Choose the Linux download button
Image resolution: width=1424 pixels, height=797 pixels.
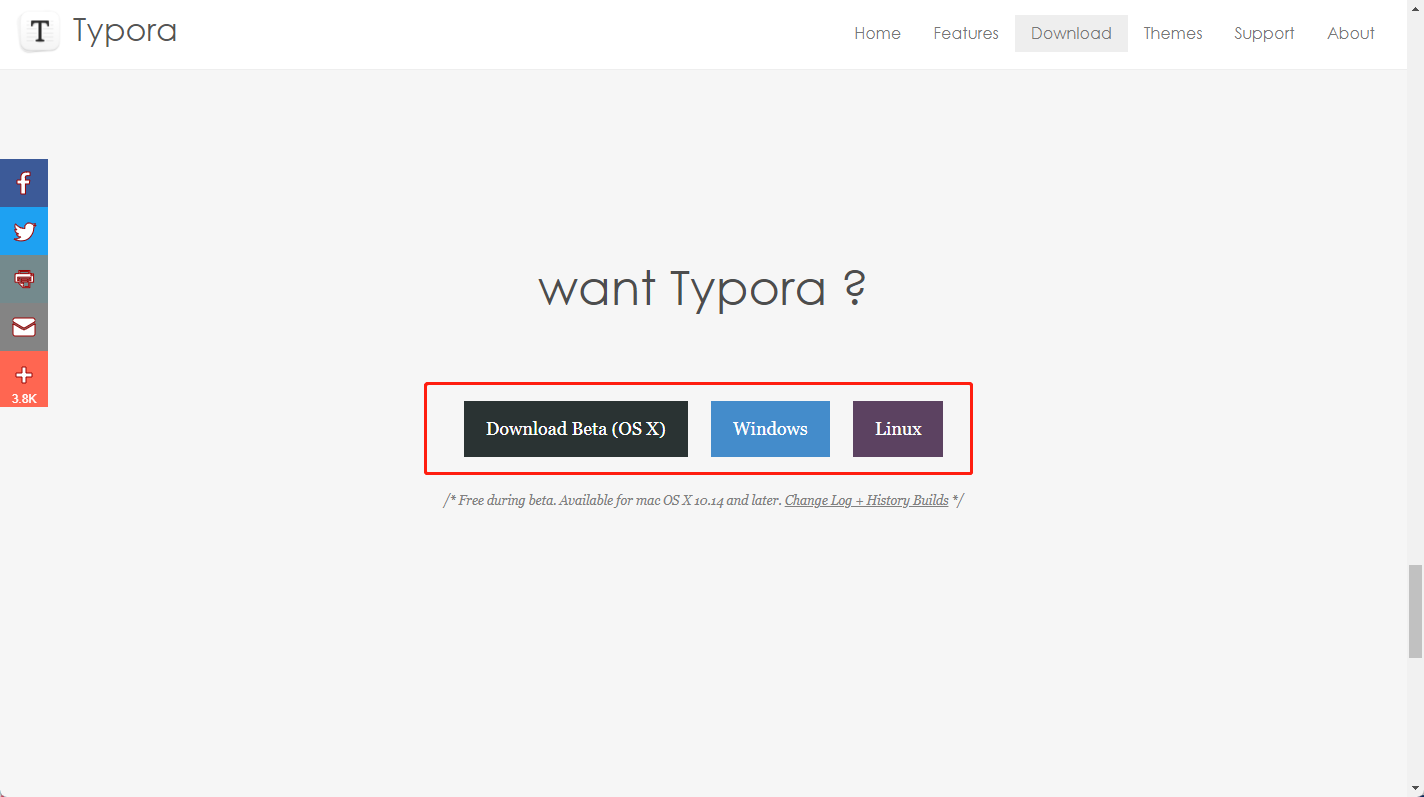(x=898, y=429)
